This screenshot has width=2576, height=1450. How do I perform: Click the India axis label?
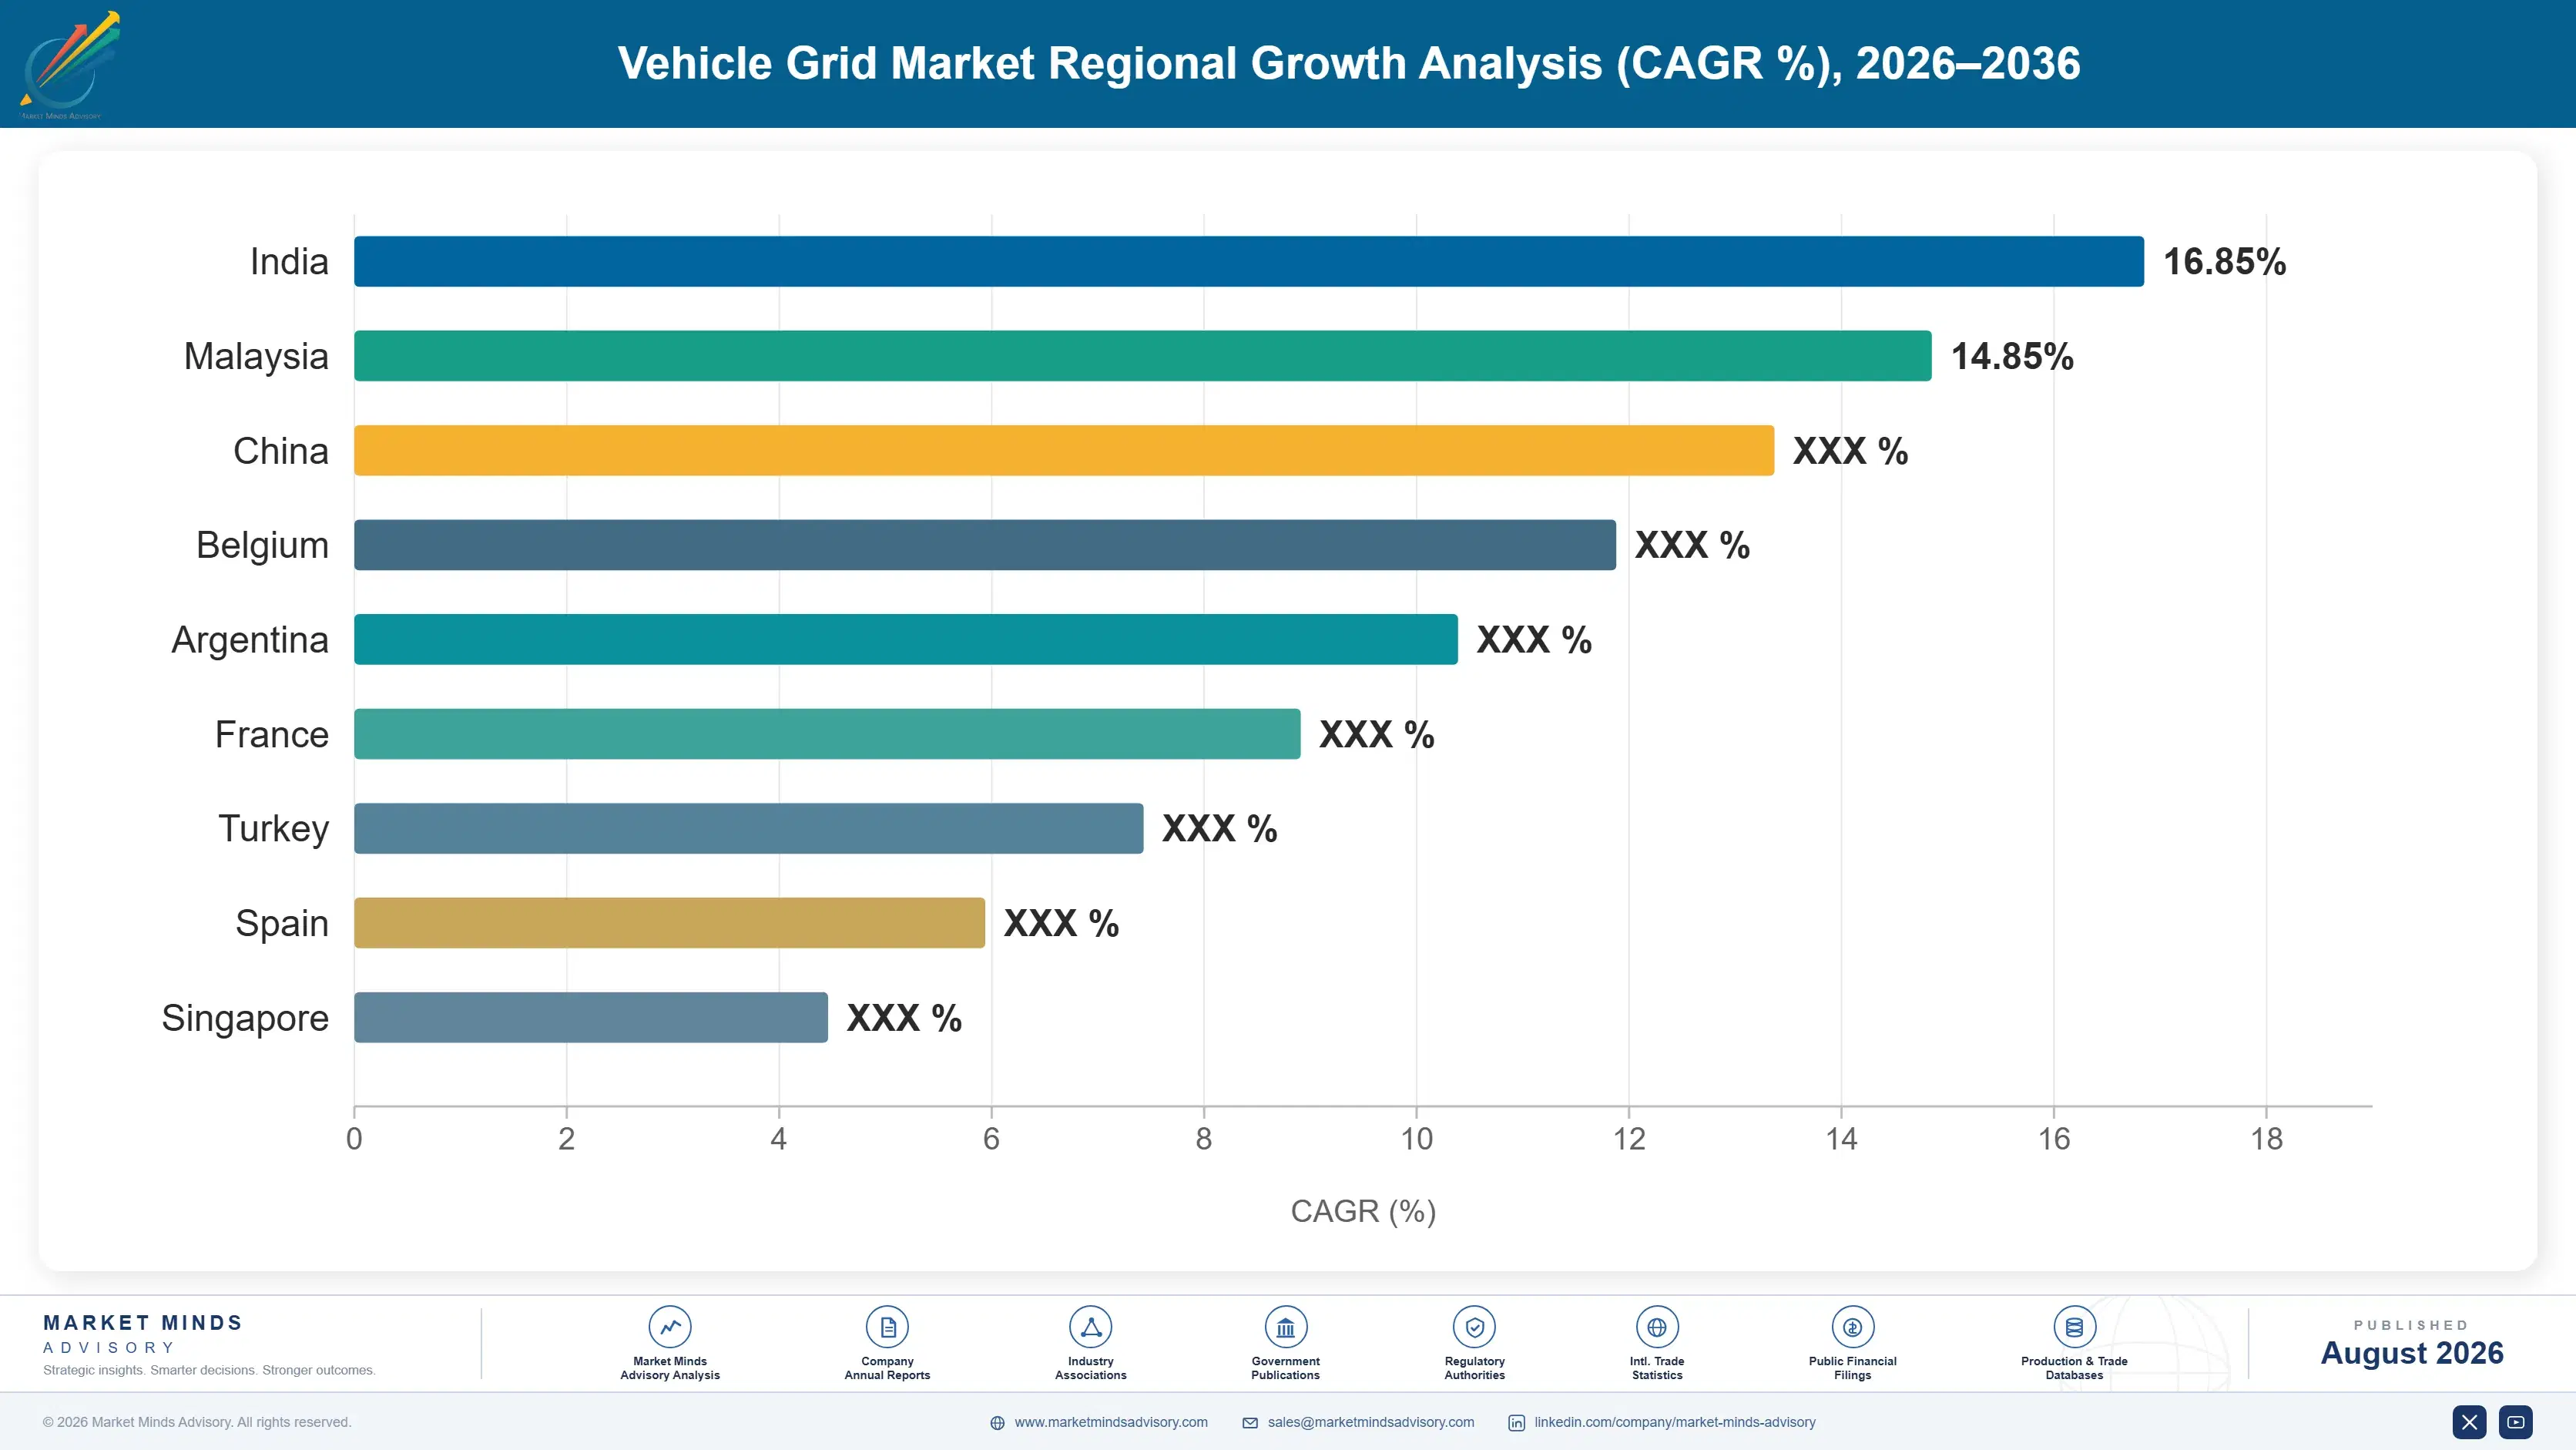289,262
